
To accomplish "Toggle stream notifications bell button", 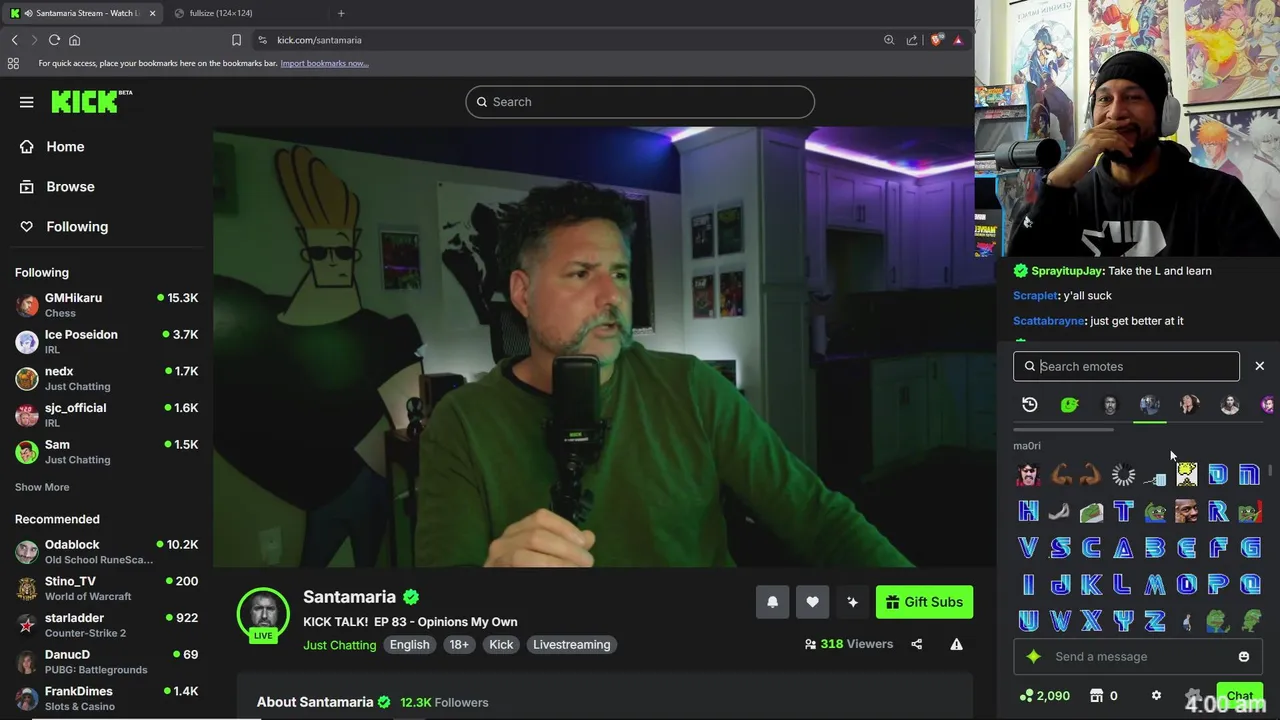I will (x=772, y=602).
